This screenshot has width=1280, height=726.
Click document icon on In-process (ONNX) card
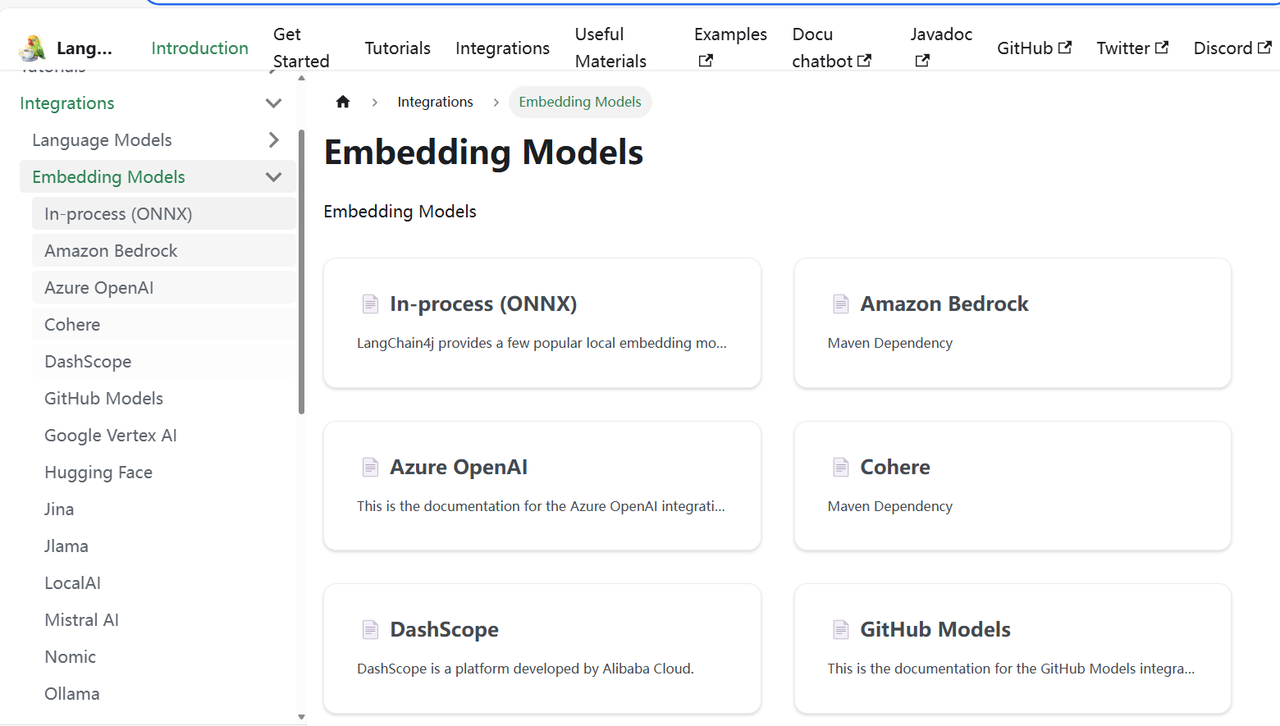370,304
